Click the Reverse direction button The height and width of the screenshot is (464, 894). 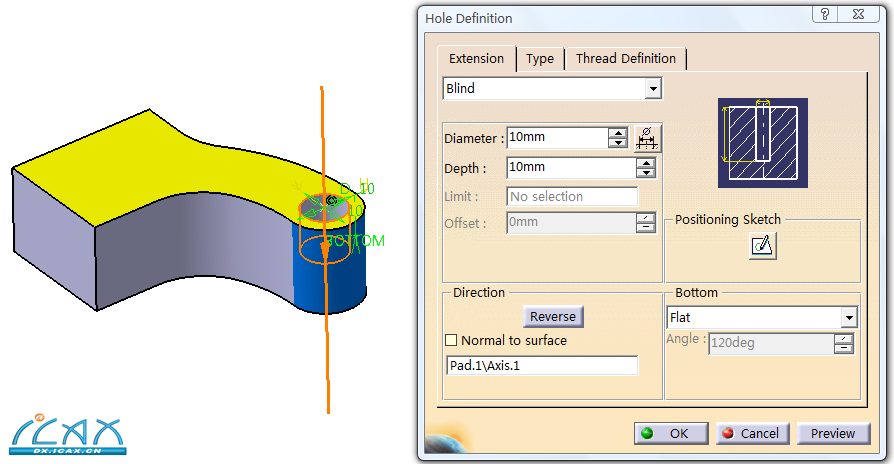[x=553, y=316]
